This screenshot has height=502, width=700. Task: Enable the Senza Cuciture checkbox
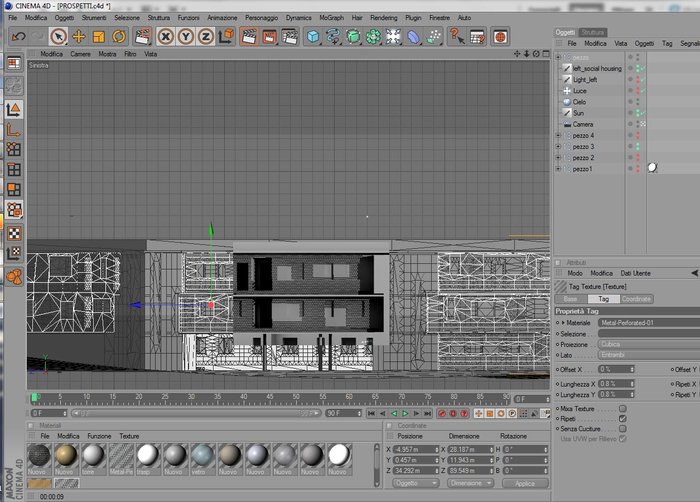pos(622,428)
